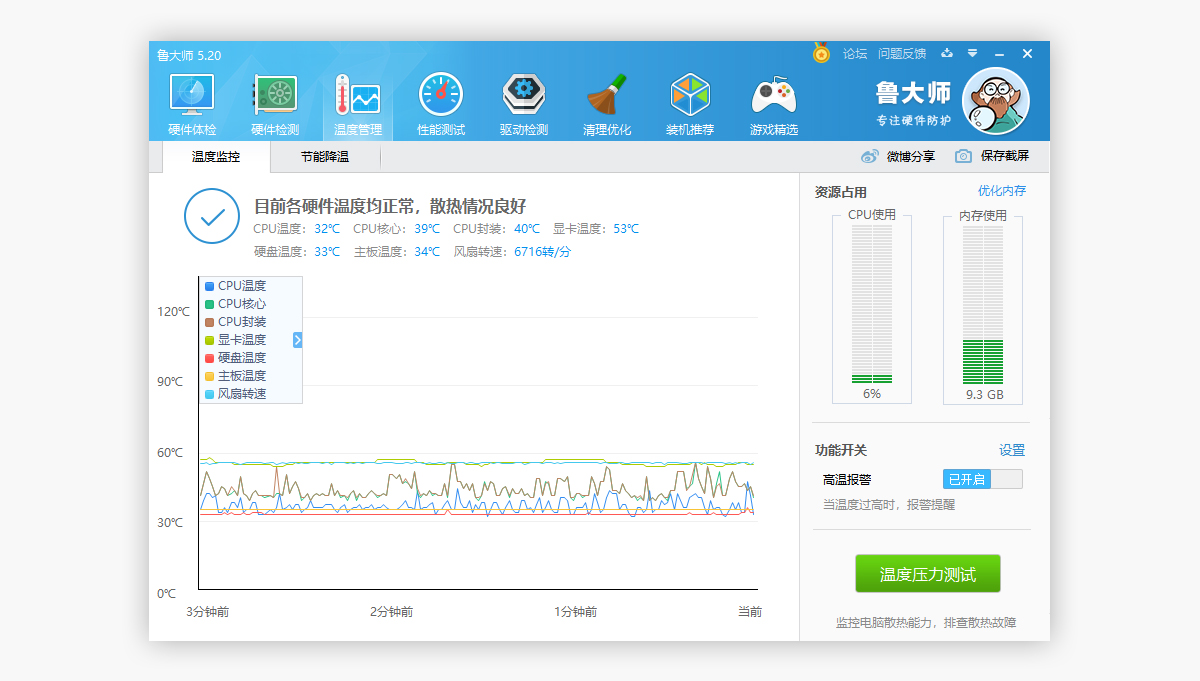
Task: Switch to the 节能降温 tab
Action: coord(325,157)
